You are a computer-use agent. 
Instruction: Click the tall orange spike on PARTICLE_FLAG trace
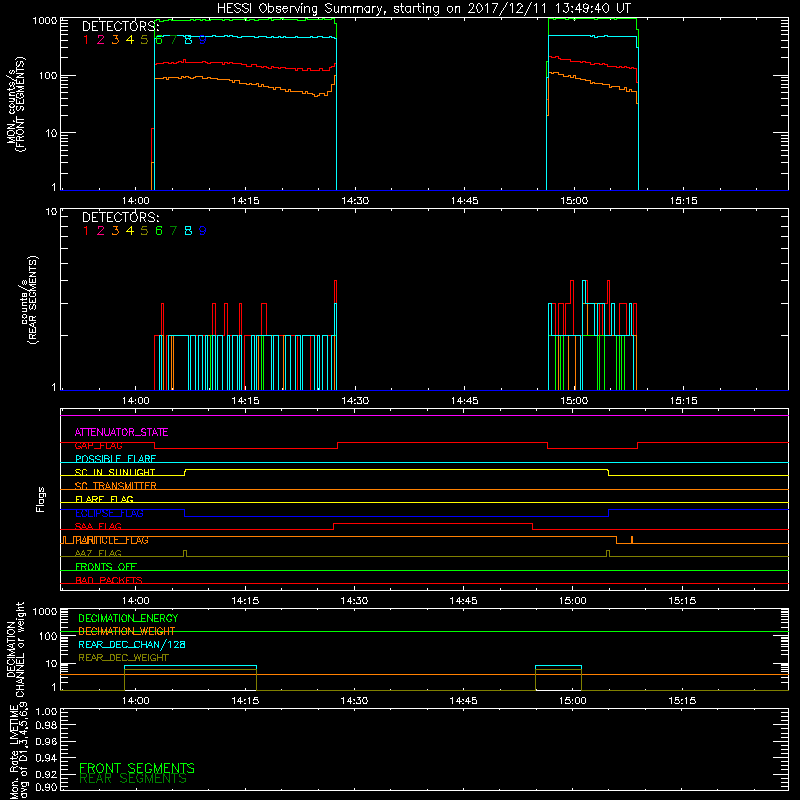(x=632, y=540)
